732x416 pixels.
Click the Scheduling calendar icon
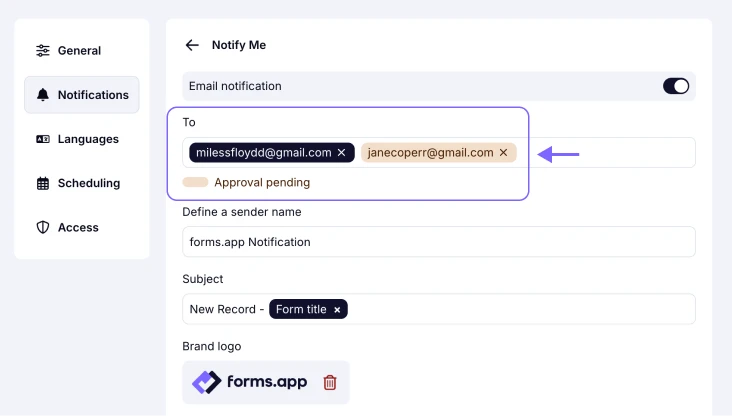43,183
